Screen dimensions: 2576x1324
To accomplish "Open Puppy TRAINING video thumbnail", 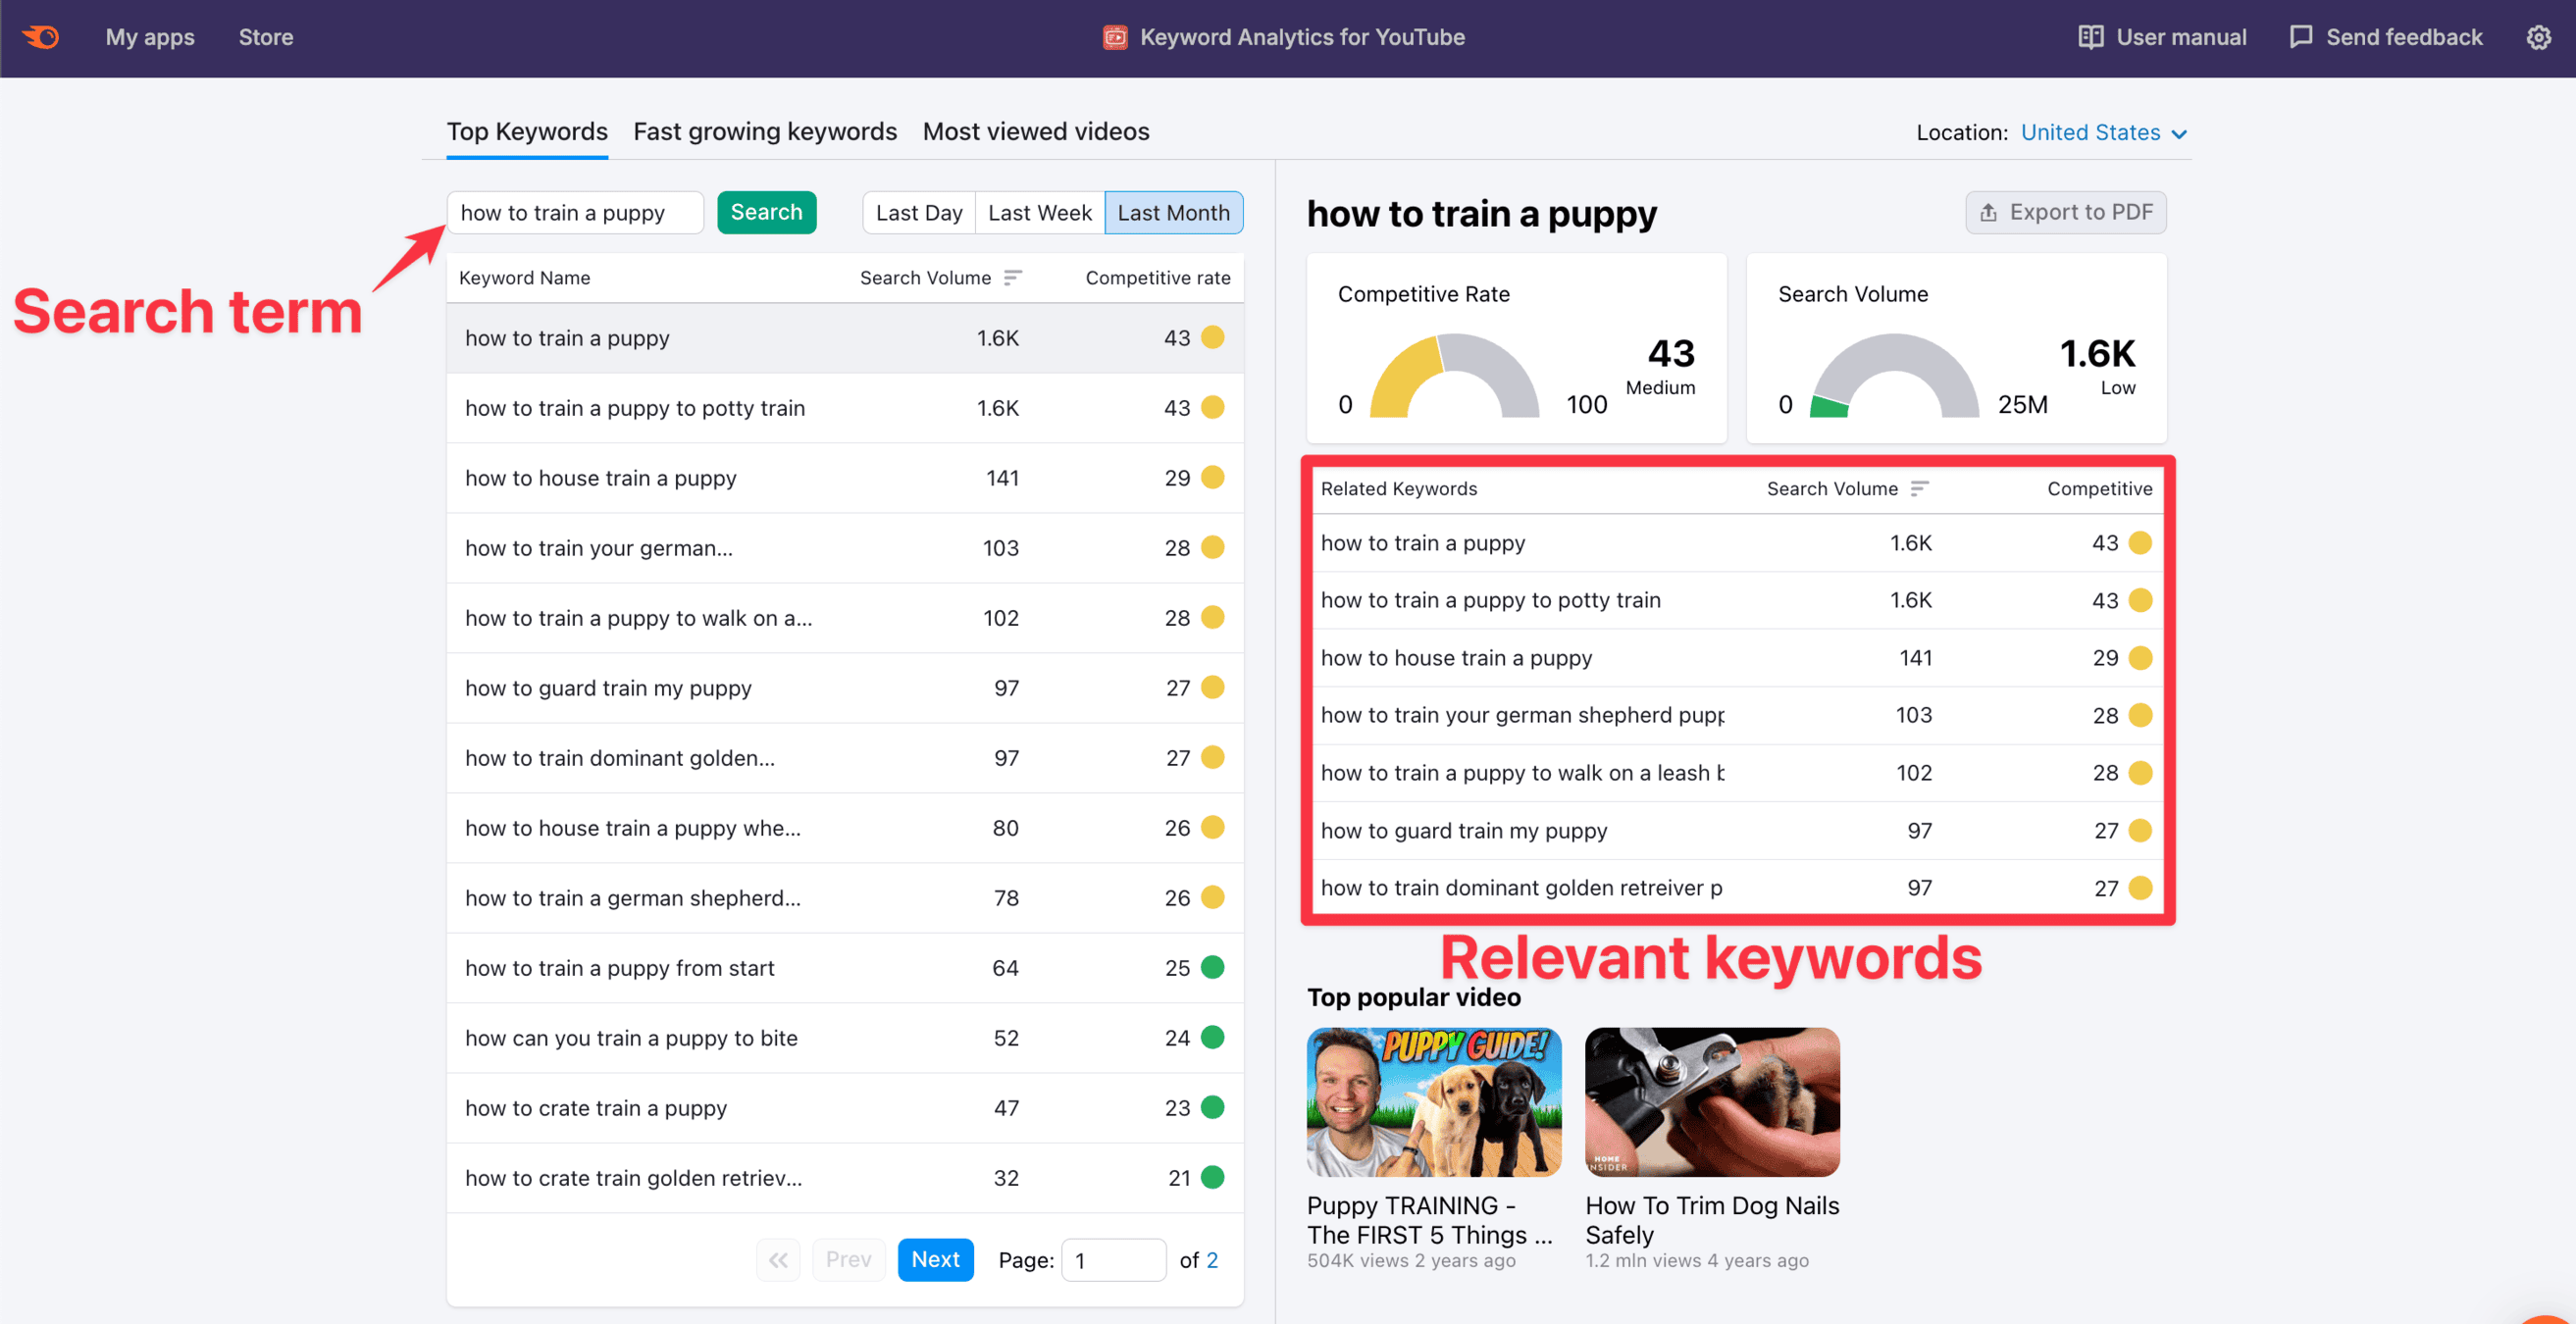I will pos(1433,1102).
